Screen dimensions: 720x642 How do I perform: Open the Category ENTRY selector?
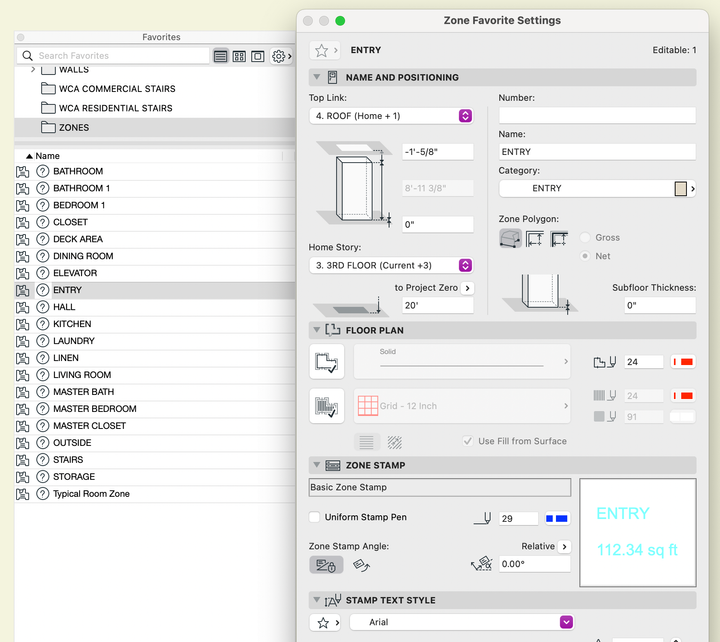click(597, 188)
